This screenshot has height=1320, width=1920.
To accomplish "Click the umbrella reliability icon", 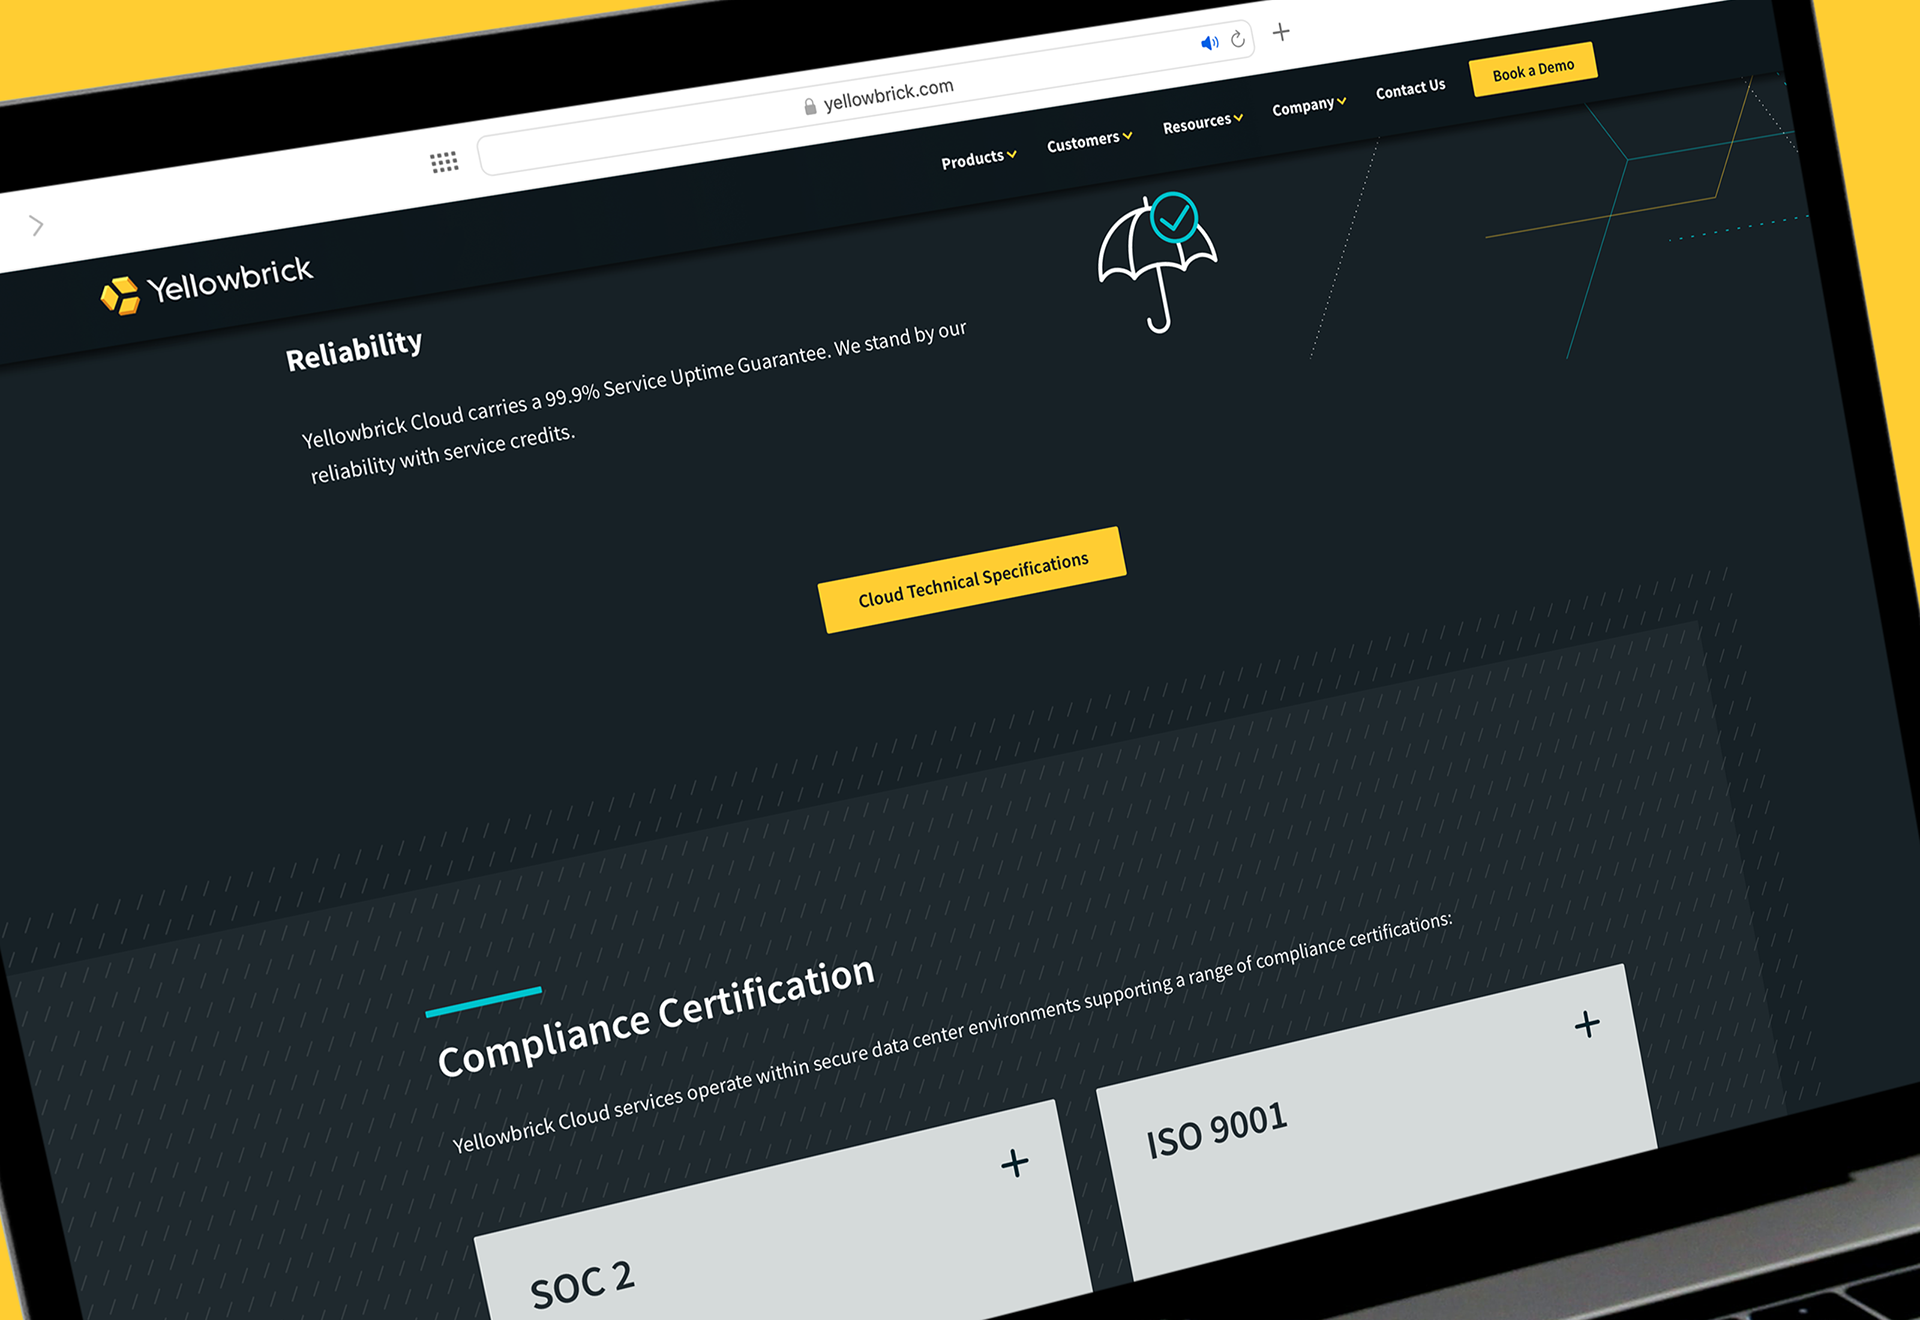I will tap(1157, 262).
